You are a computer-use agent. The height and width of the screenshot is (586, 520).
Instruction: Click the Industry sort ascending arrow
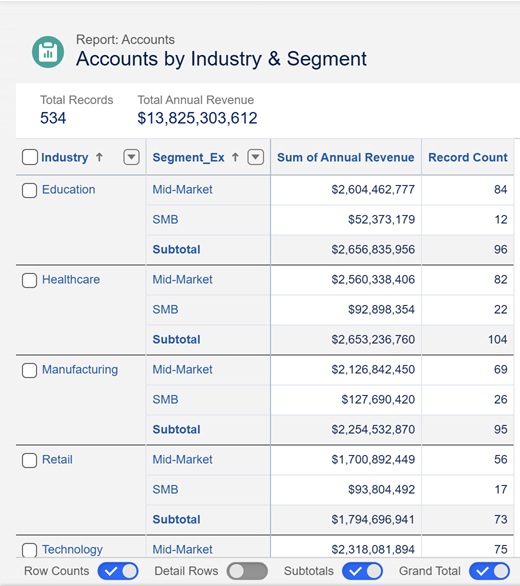click(99, 157)
